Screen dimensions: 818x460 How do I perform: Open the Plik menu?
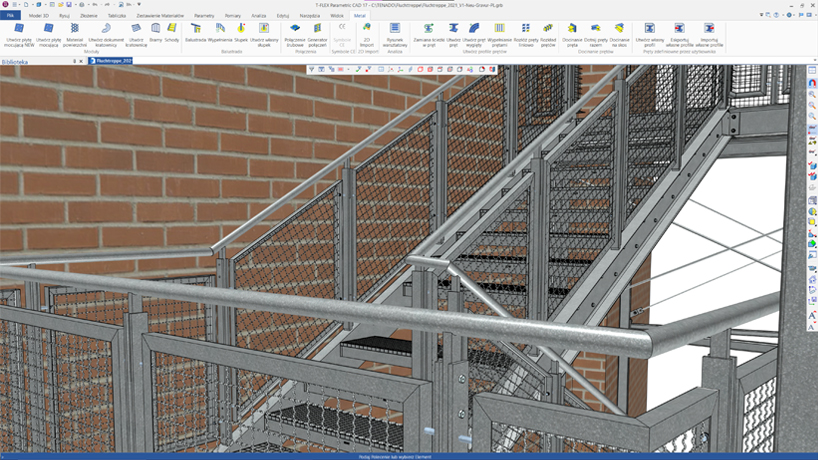pos(10,16)
